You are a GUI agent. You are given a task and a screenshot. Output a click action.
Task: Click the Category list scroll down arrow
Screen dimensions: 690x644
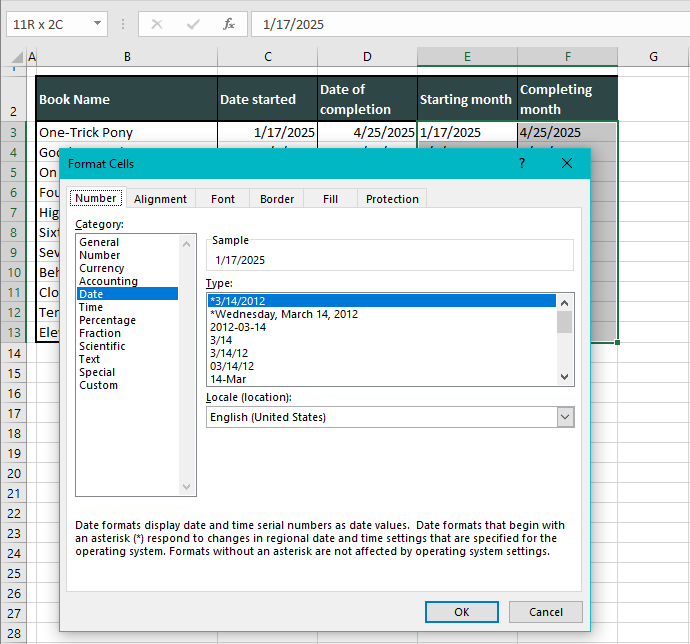(x=187, y=486)
